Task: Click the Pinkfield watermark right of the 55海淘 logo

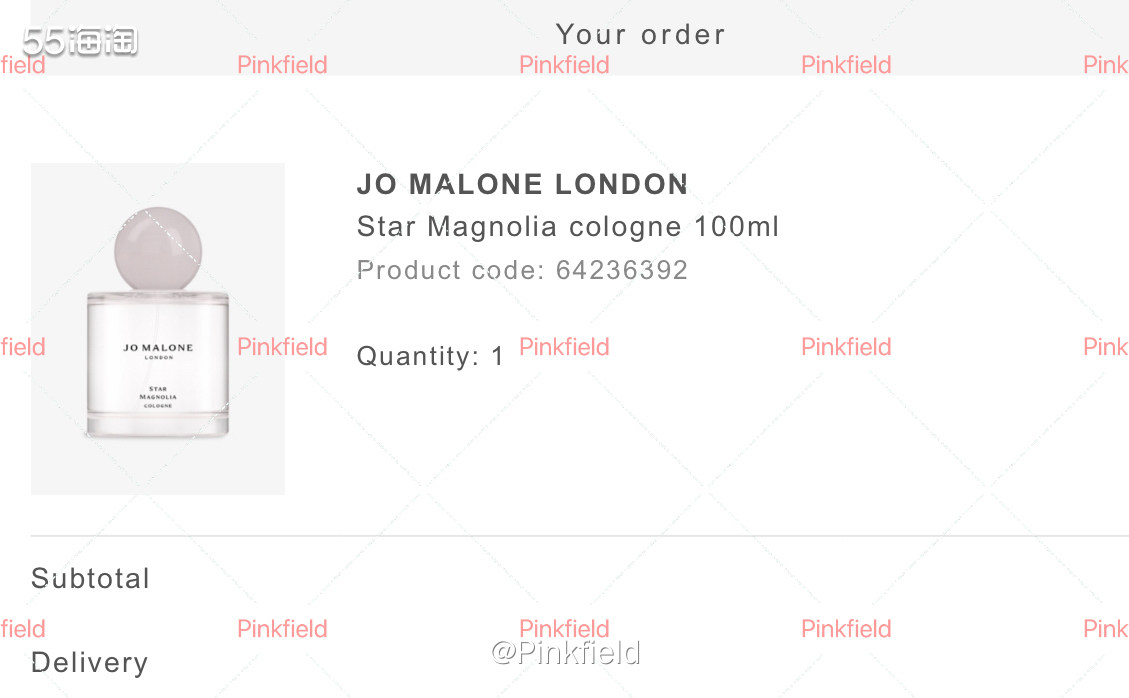Action: tap(282, 65)
